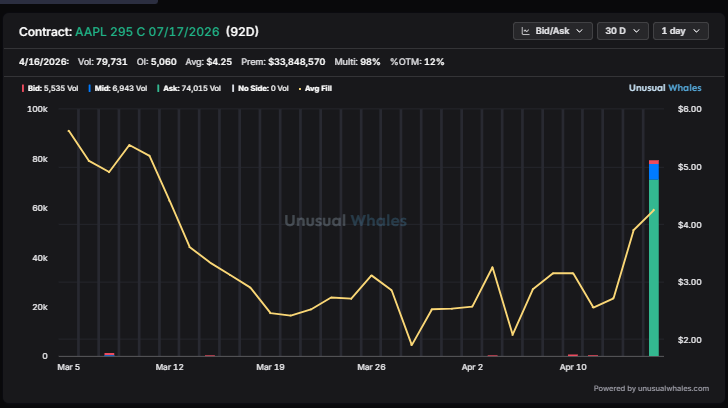Open the 1 day interval dropdown
Image resolution: width=728 pixels, height=408 pixels.
tap(681, 31)
